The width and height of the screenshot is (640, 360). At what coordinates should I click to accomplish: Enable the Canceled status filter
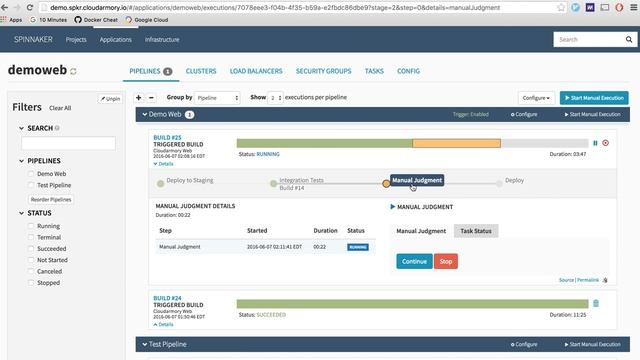[31, 271]
